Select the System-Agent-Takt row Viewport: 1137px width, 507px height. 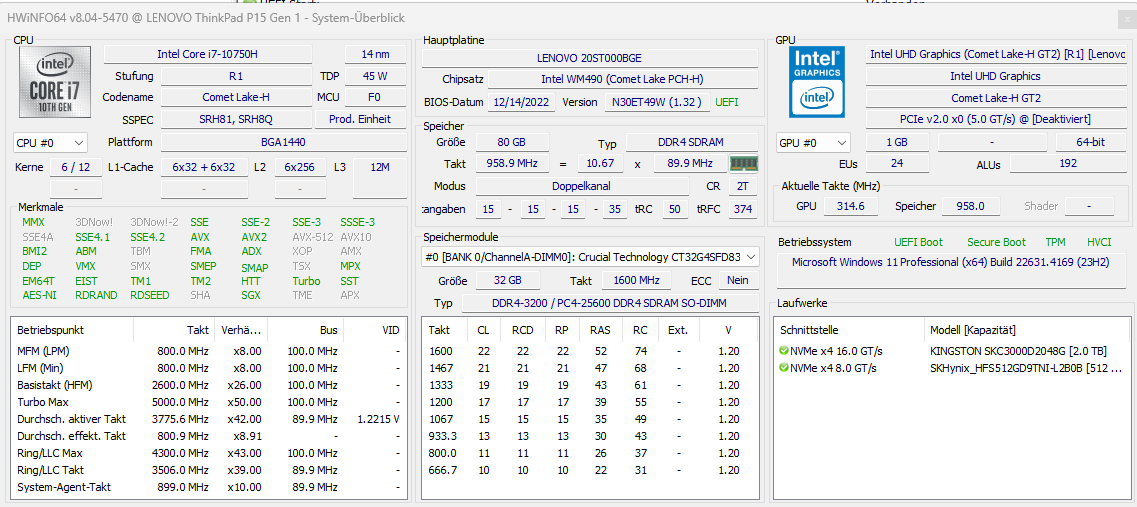pyautogui.click(x=209, y=487)
